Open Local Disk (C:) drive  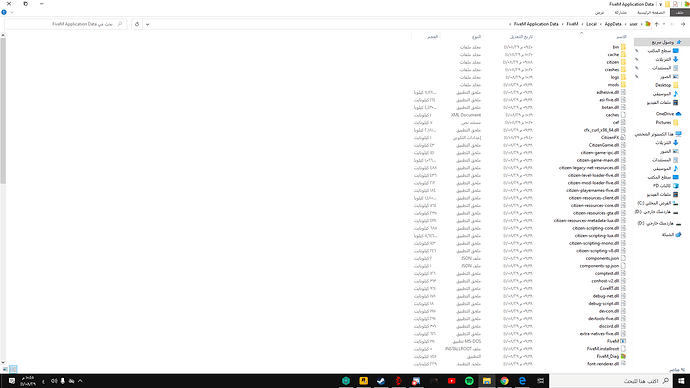(658, 203)
